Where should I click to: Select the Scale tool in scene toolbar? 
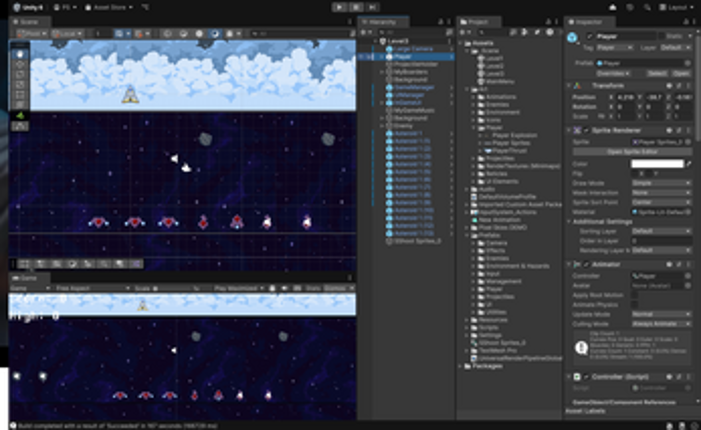(x=20, y=84)
